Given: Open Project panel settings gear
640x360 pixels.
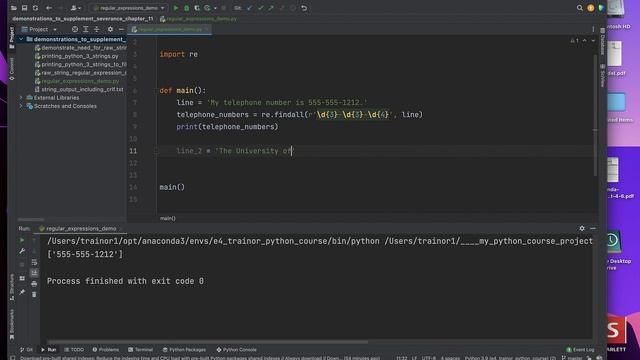Looking at the screenshot, I should (110, 29).
